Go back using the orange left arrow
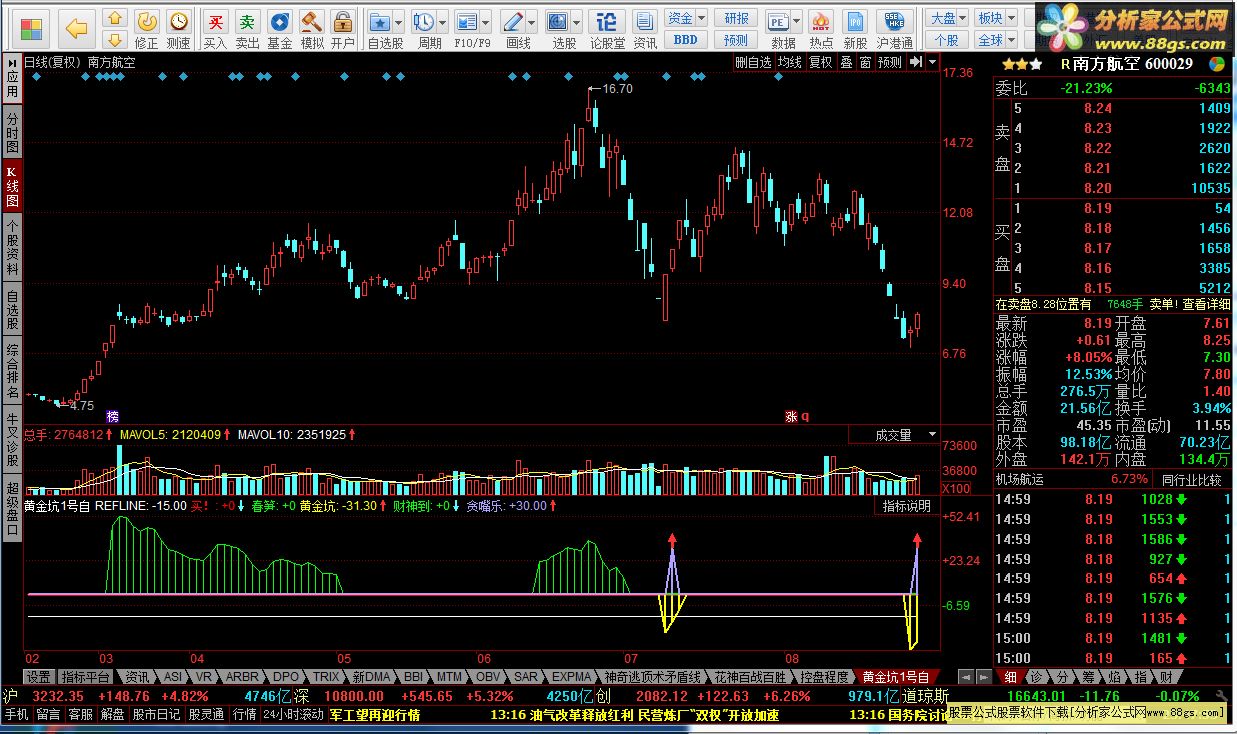 pos(77,29)
